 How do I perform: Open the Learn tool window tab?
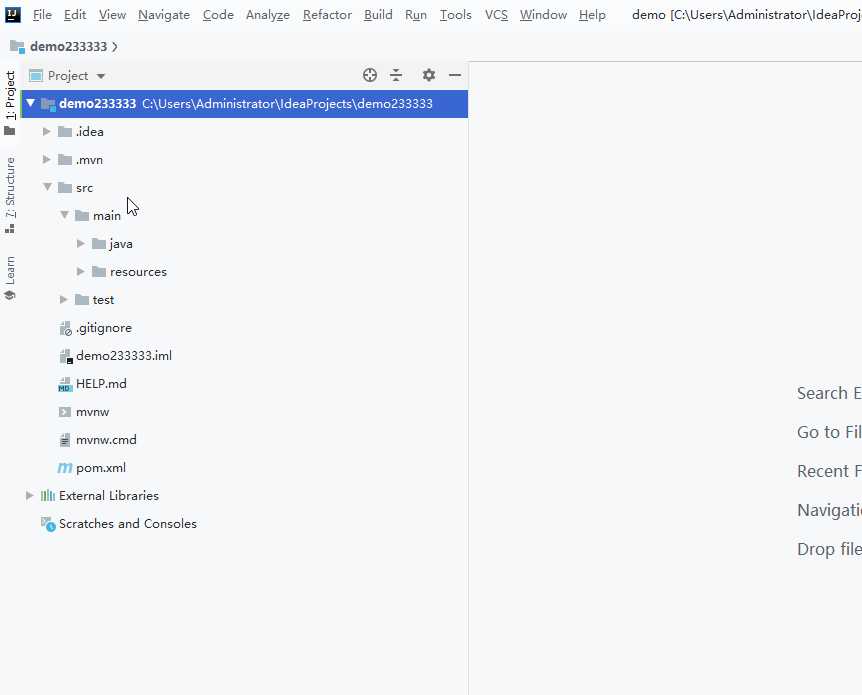point(10,278)
